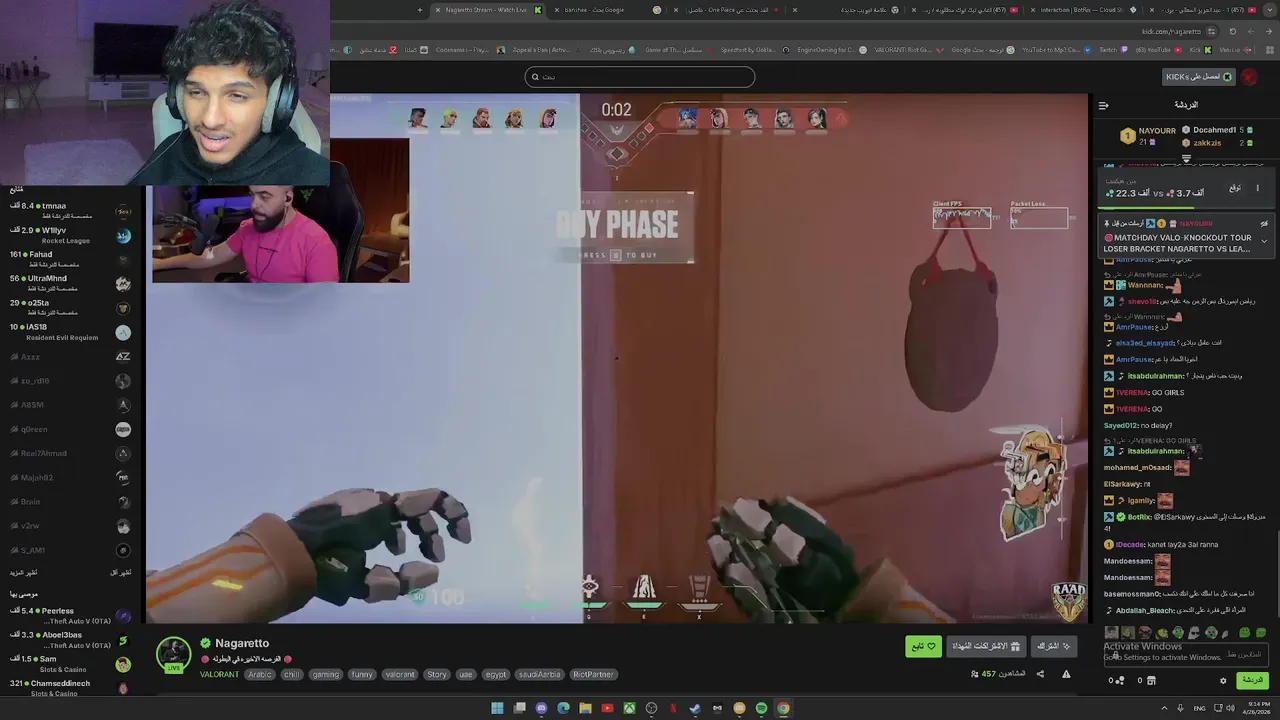Open o25ta channel in sidebar
The height and width of the screenshot is (720, 1280).
tap(70, 307)
